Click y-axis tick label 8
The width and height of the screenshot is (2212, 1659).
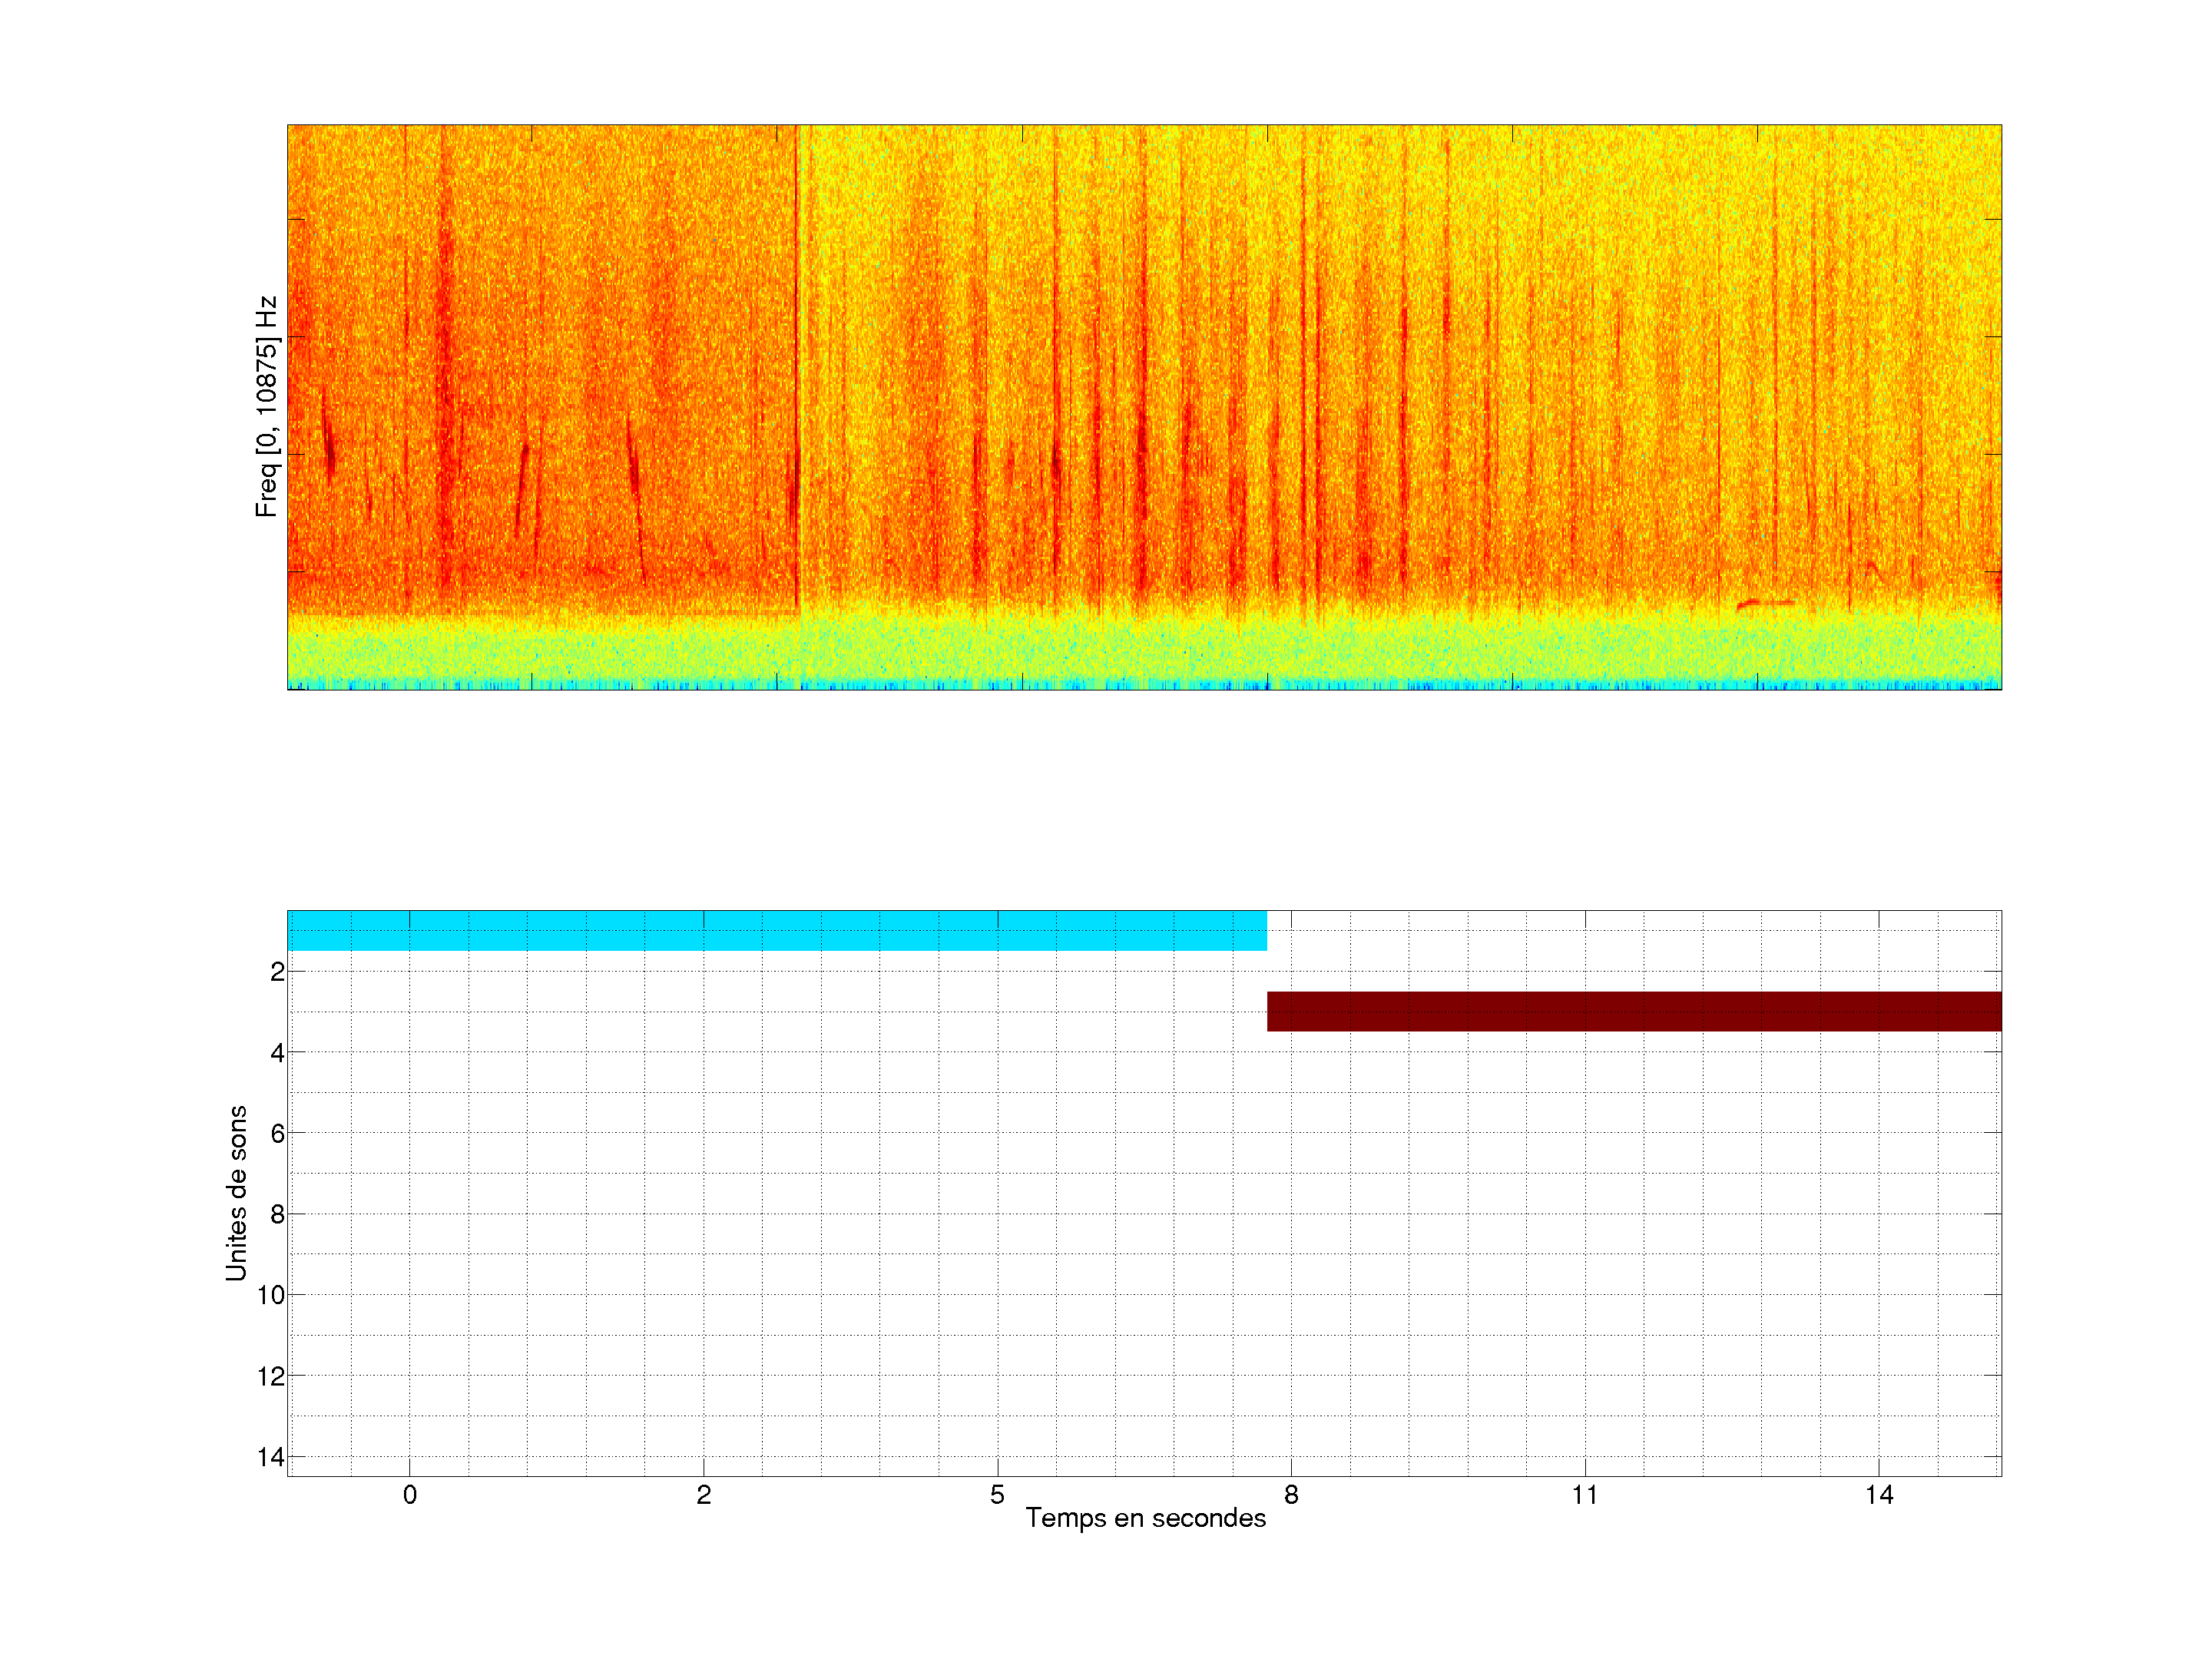[277, 1215]
